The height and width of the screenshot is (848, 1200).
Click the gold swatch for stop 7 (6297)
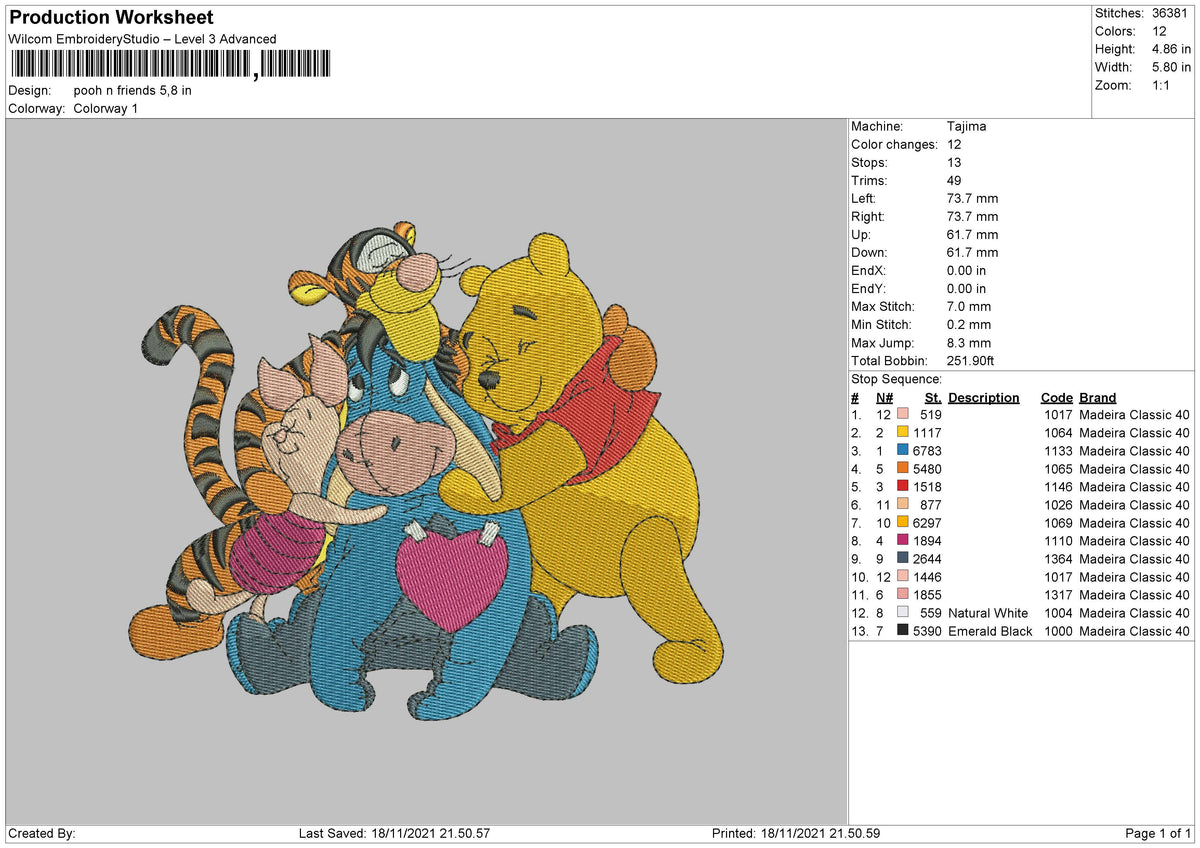tap(903, 523)
